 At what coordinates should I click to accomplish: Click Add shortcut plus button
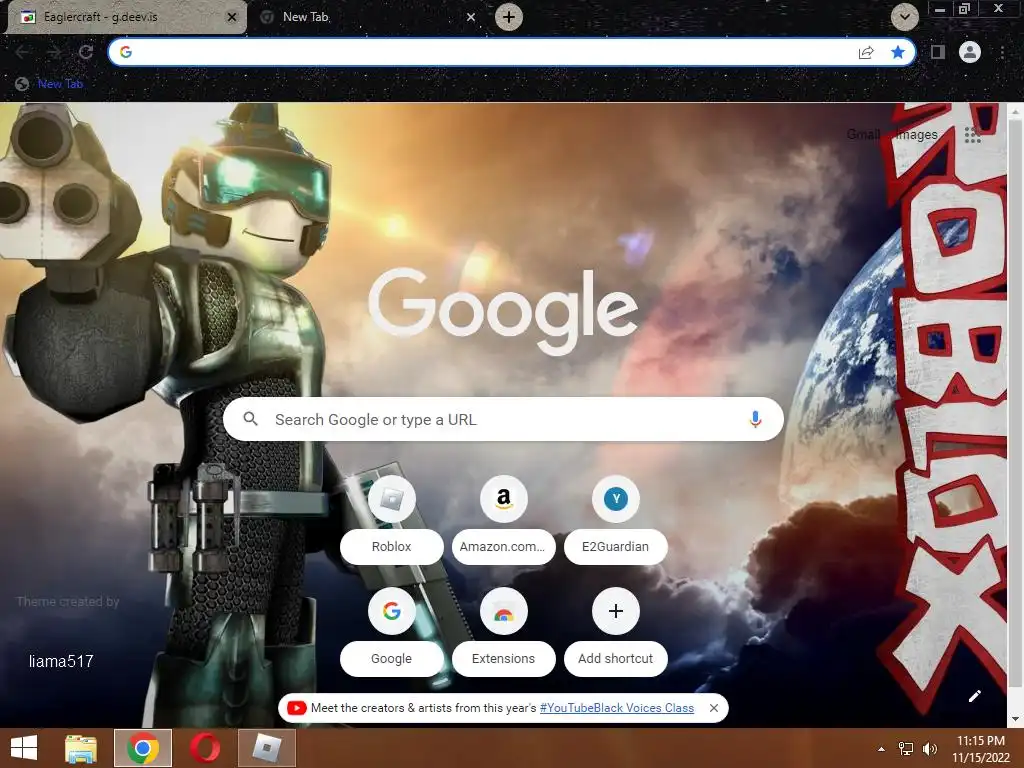pos(616,612)
